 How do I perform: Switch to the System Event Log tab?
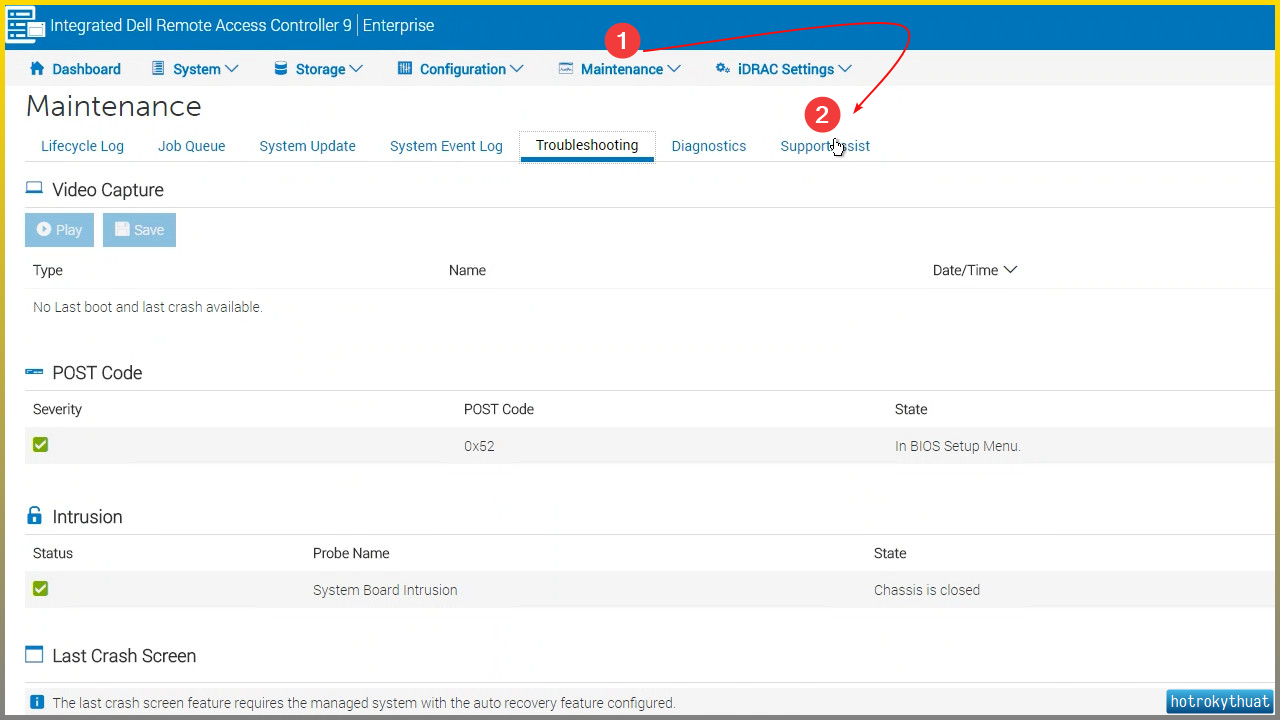(x=446, y=146)
